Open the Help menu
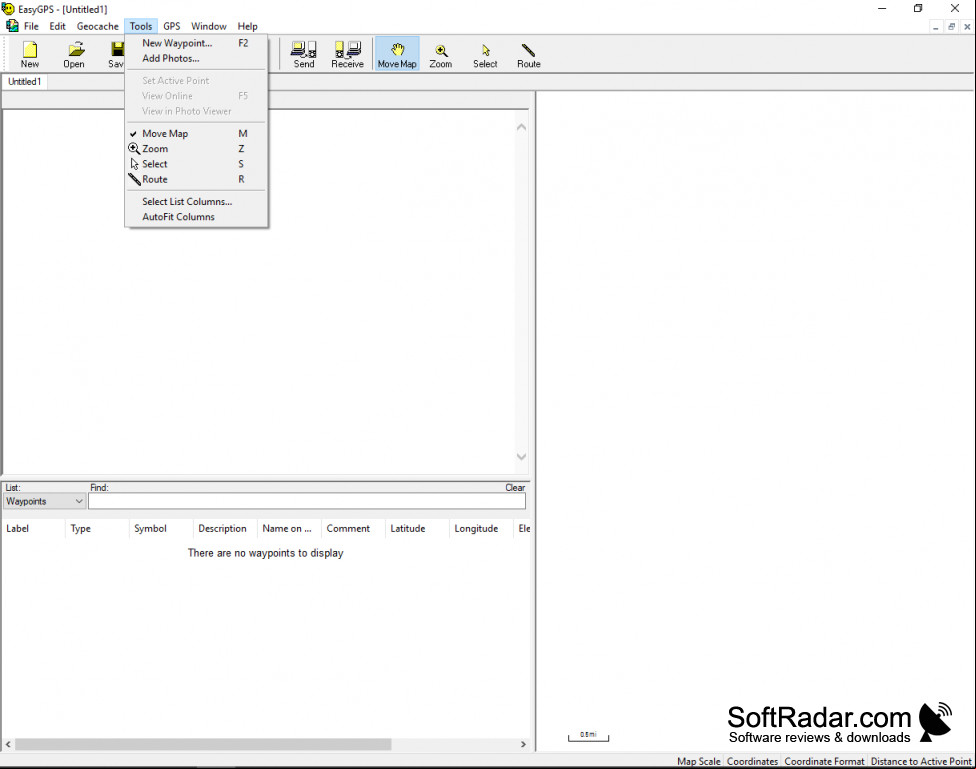This screenshot has height=769, width=976. coord(247,26)
